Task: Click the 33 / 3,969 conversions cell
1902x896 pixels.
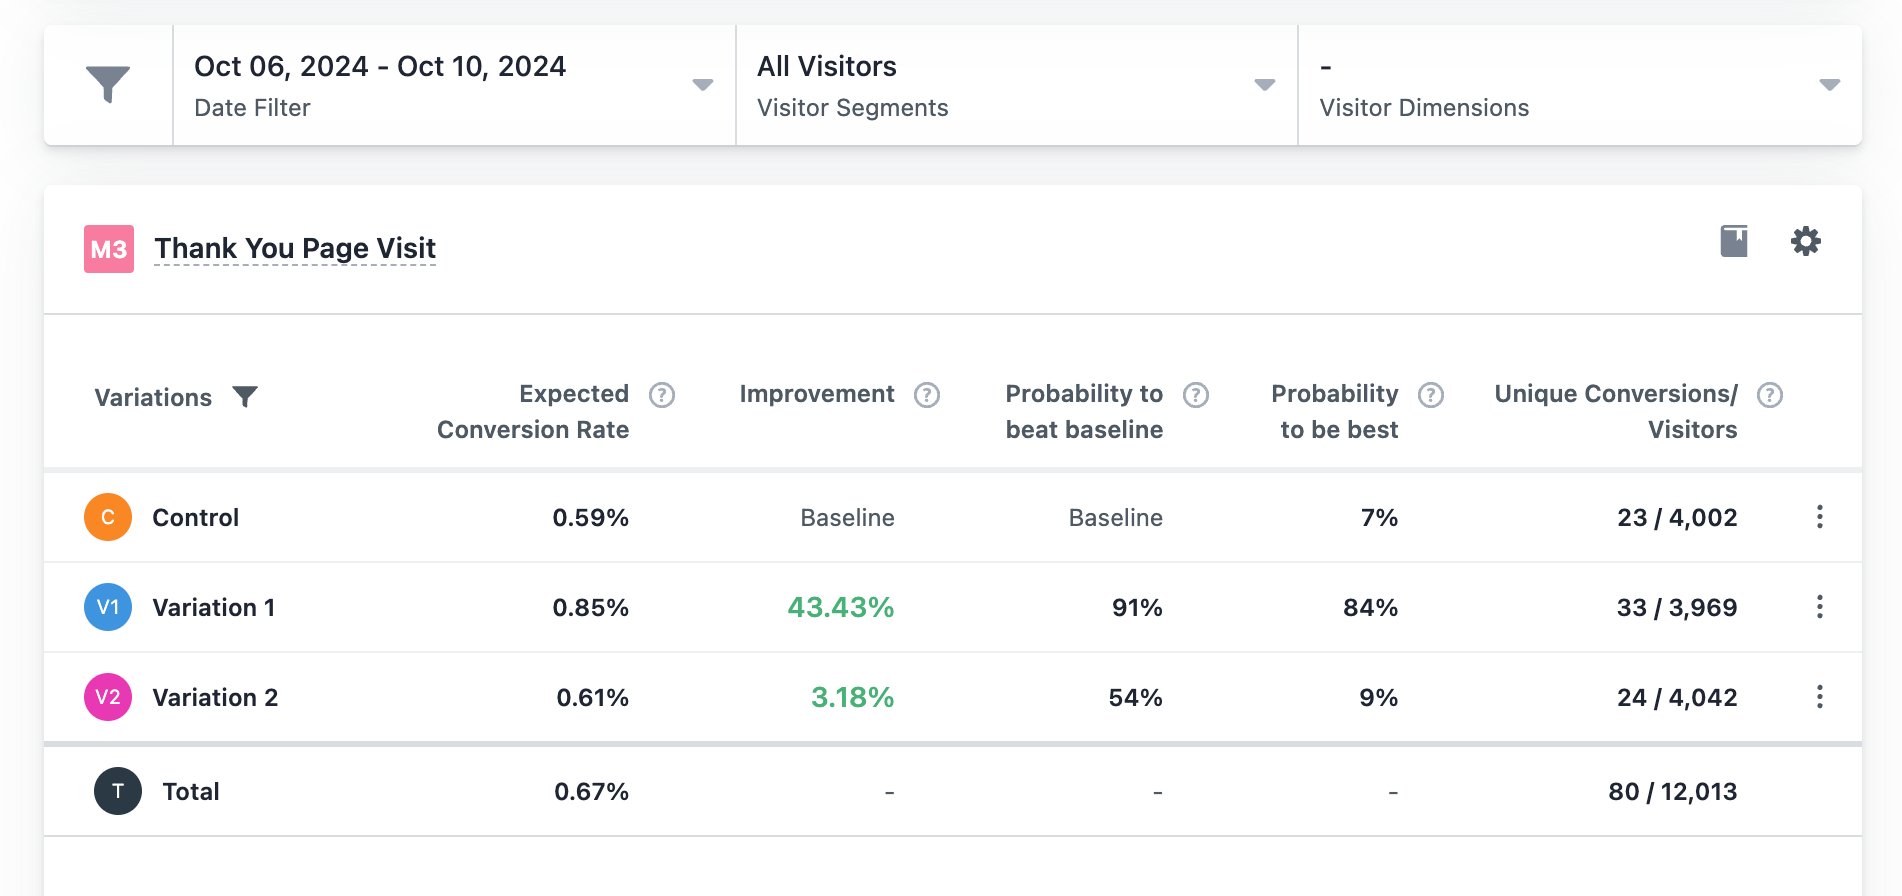Action: tap(1678, 608)
